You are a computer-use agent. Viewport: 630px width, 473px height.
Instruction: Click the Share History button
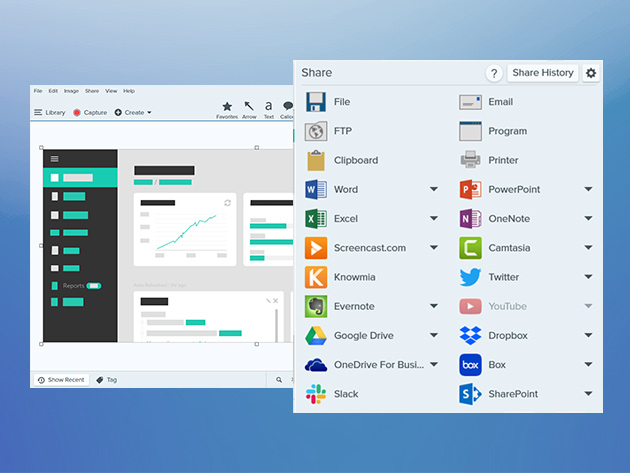pyautogui.click(x=542, y=73)
